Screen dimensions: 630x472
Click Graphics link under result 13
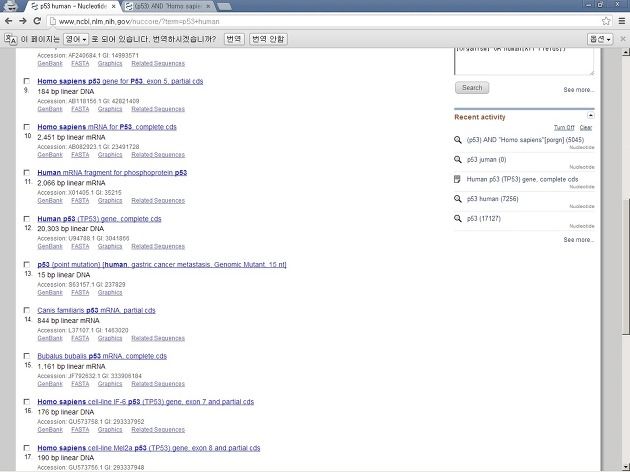pos(110,292)
